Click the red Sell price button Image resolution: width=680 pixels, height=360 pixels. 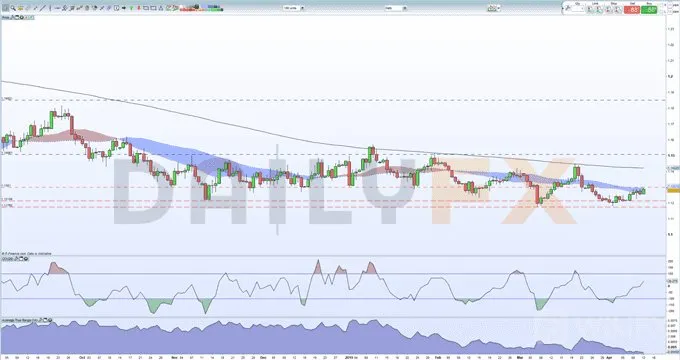click(632, 10)
